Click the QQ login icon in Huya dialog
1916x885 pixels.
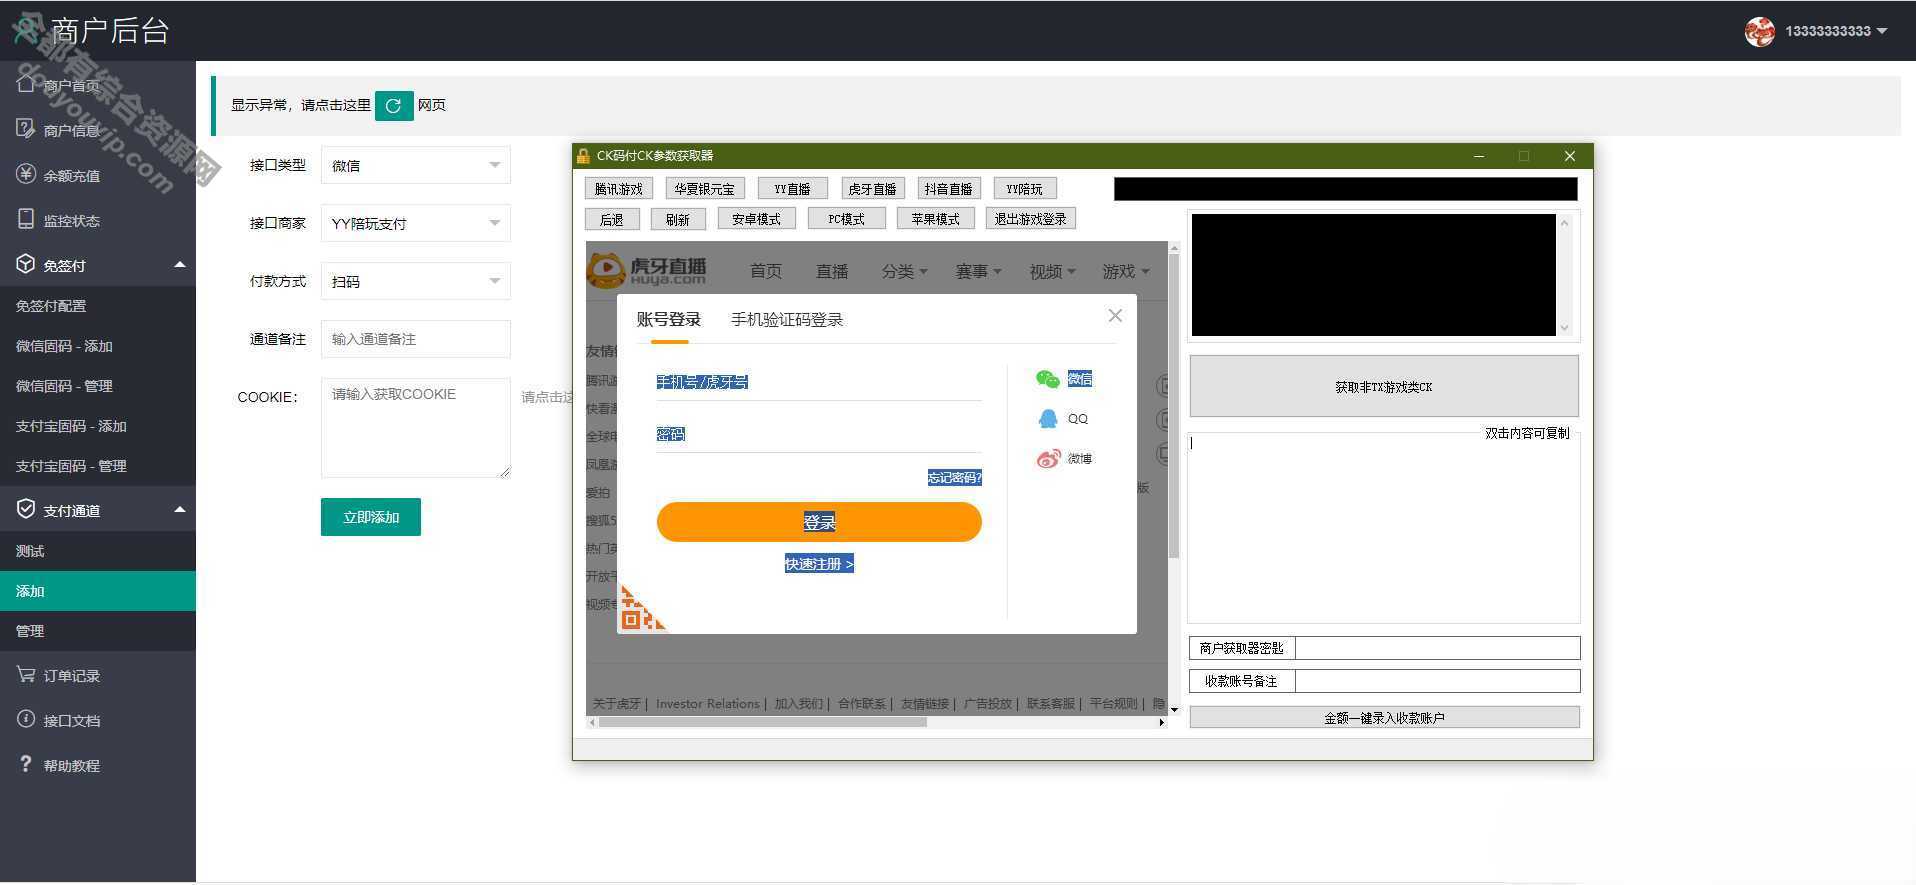click(x=1047, y=419)
